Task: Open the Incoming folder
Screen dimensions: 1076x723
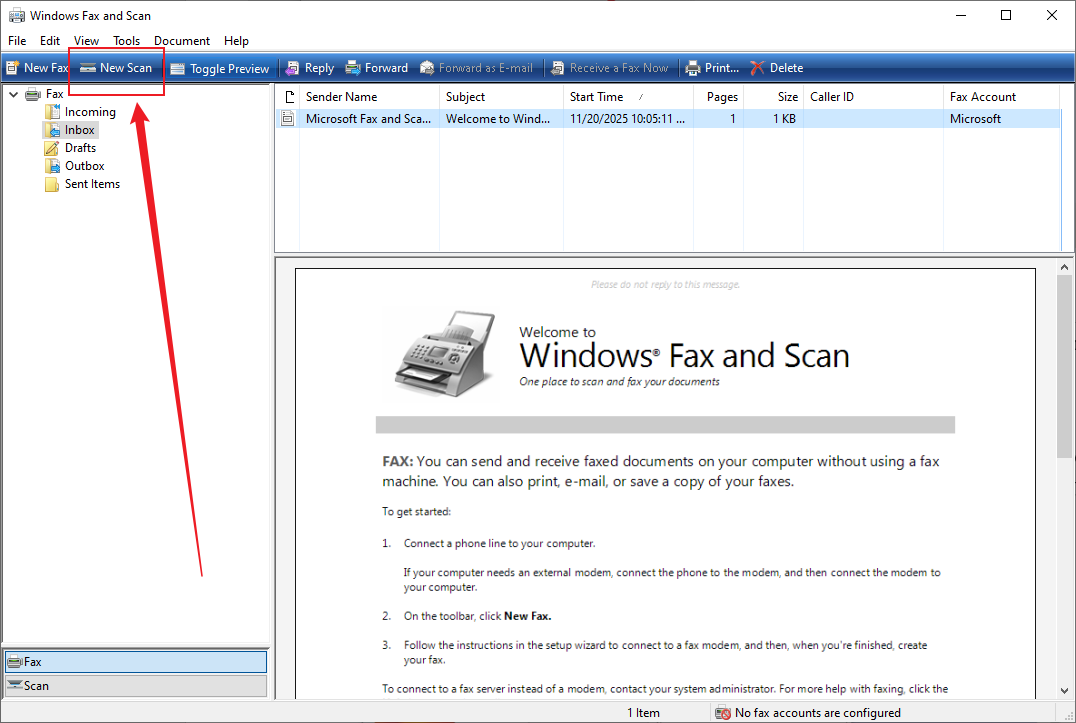Action: (x=90, y=112)
